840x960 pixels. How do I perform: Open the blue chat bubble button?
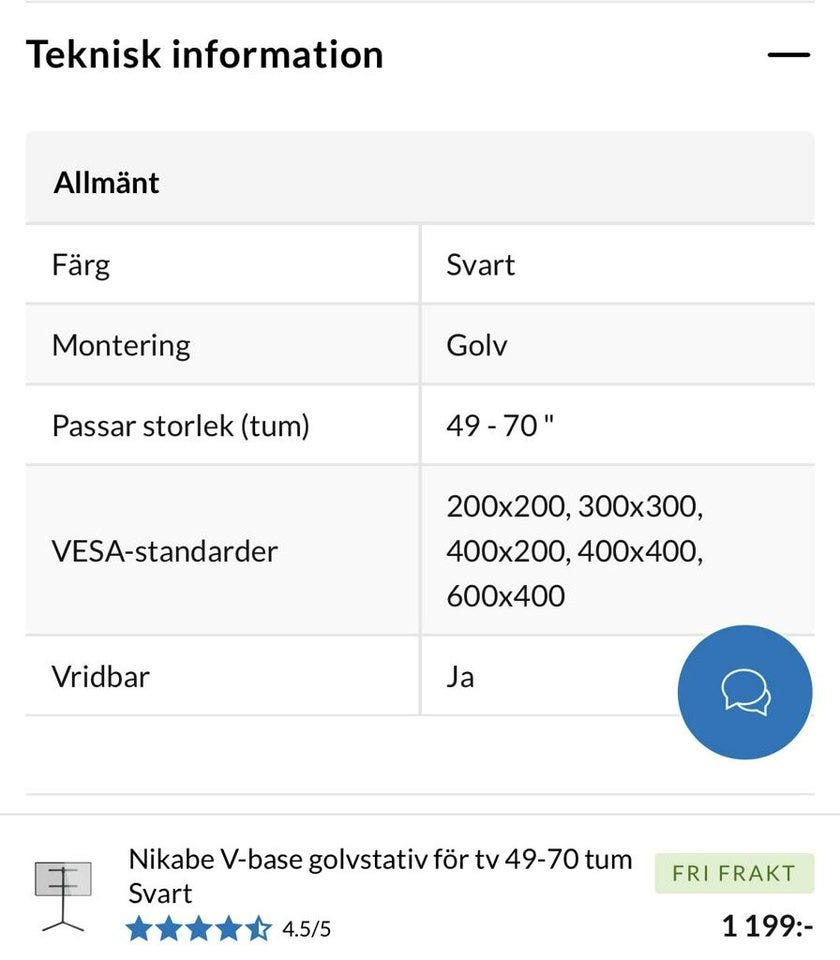click(745, 692)
